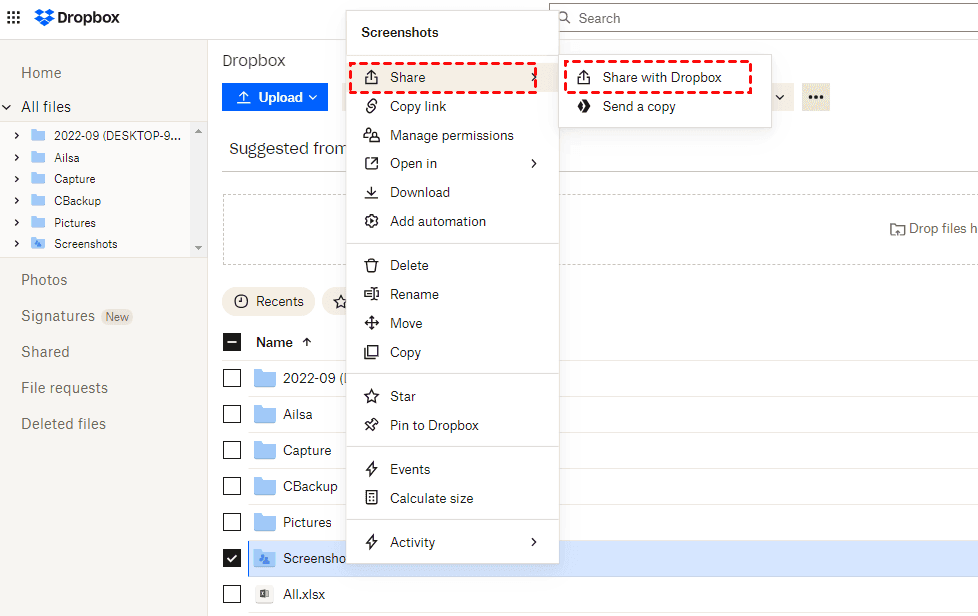Click the Share icon in context menu
The width and height of the screenshot is (978, 616).
tap(371, 77)
